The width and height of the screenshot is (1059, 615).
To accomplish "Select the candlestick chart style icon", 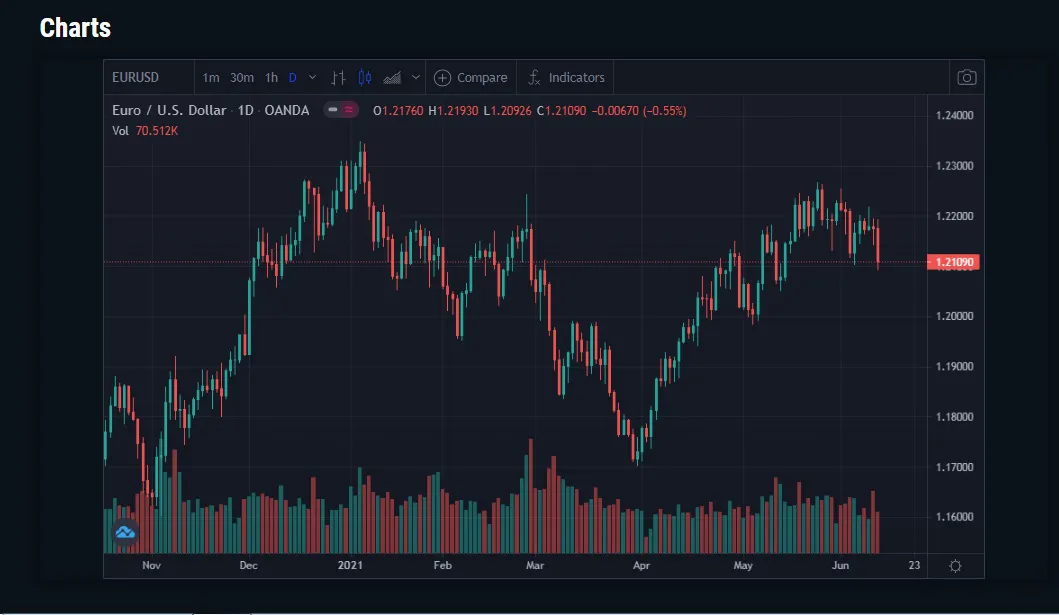I will pyautogui.click(x=365, y=78).
